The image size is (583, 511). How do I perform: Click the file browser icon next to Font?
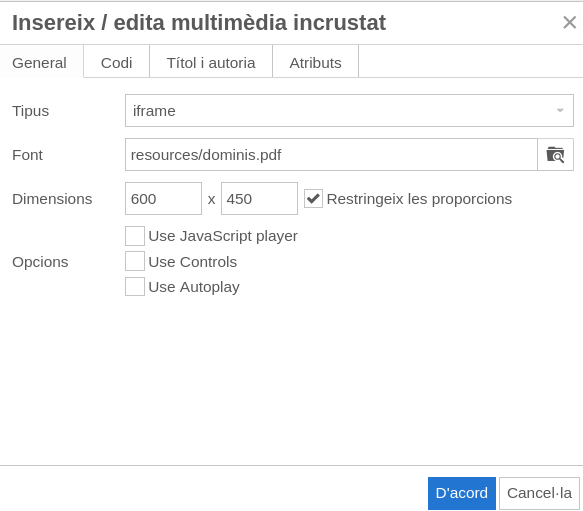(555, 155)
